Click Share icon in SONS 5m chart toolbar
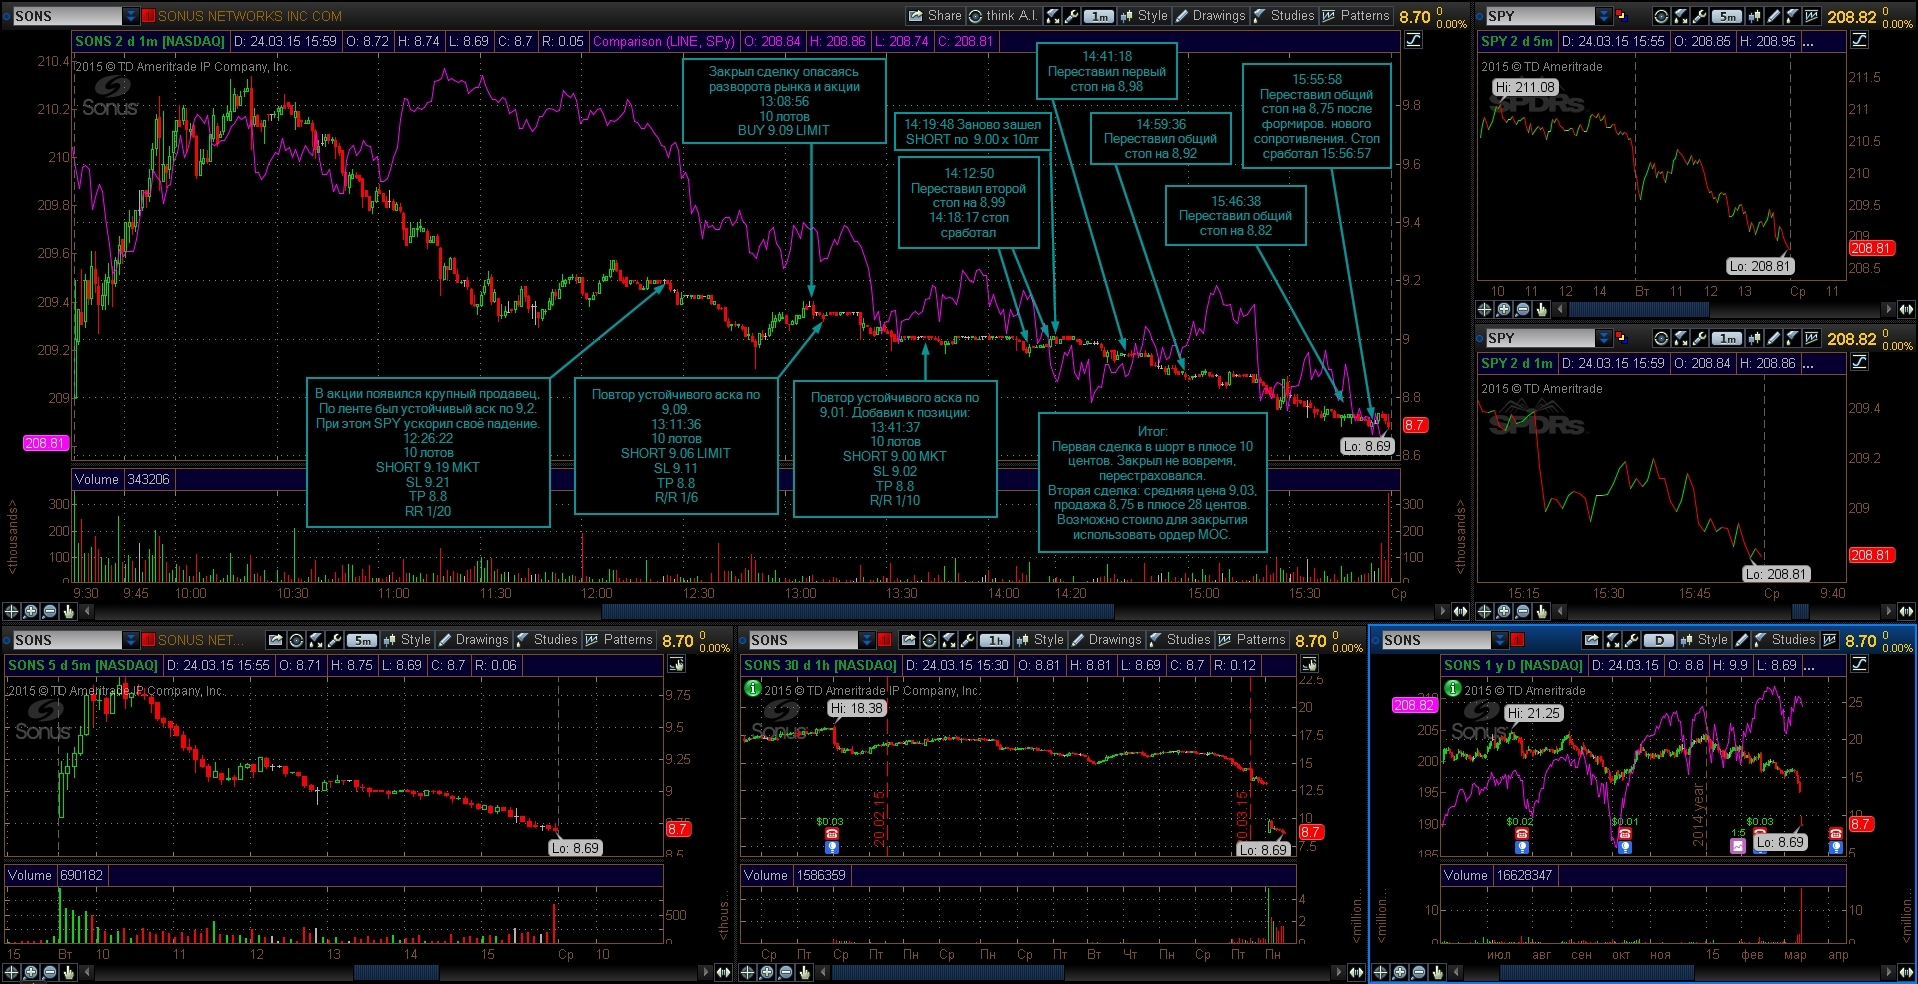The width and height of the screenshot is (1918, 984). point(275,640)
